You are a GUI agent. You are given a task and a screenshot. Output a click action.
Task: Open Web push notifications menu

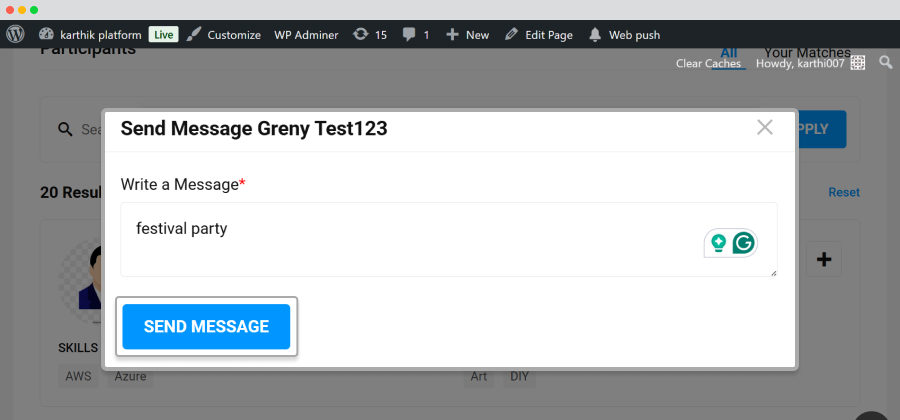(x=624, y=35)
